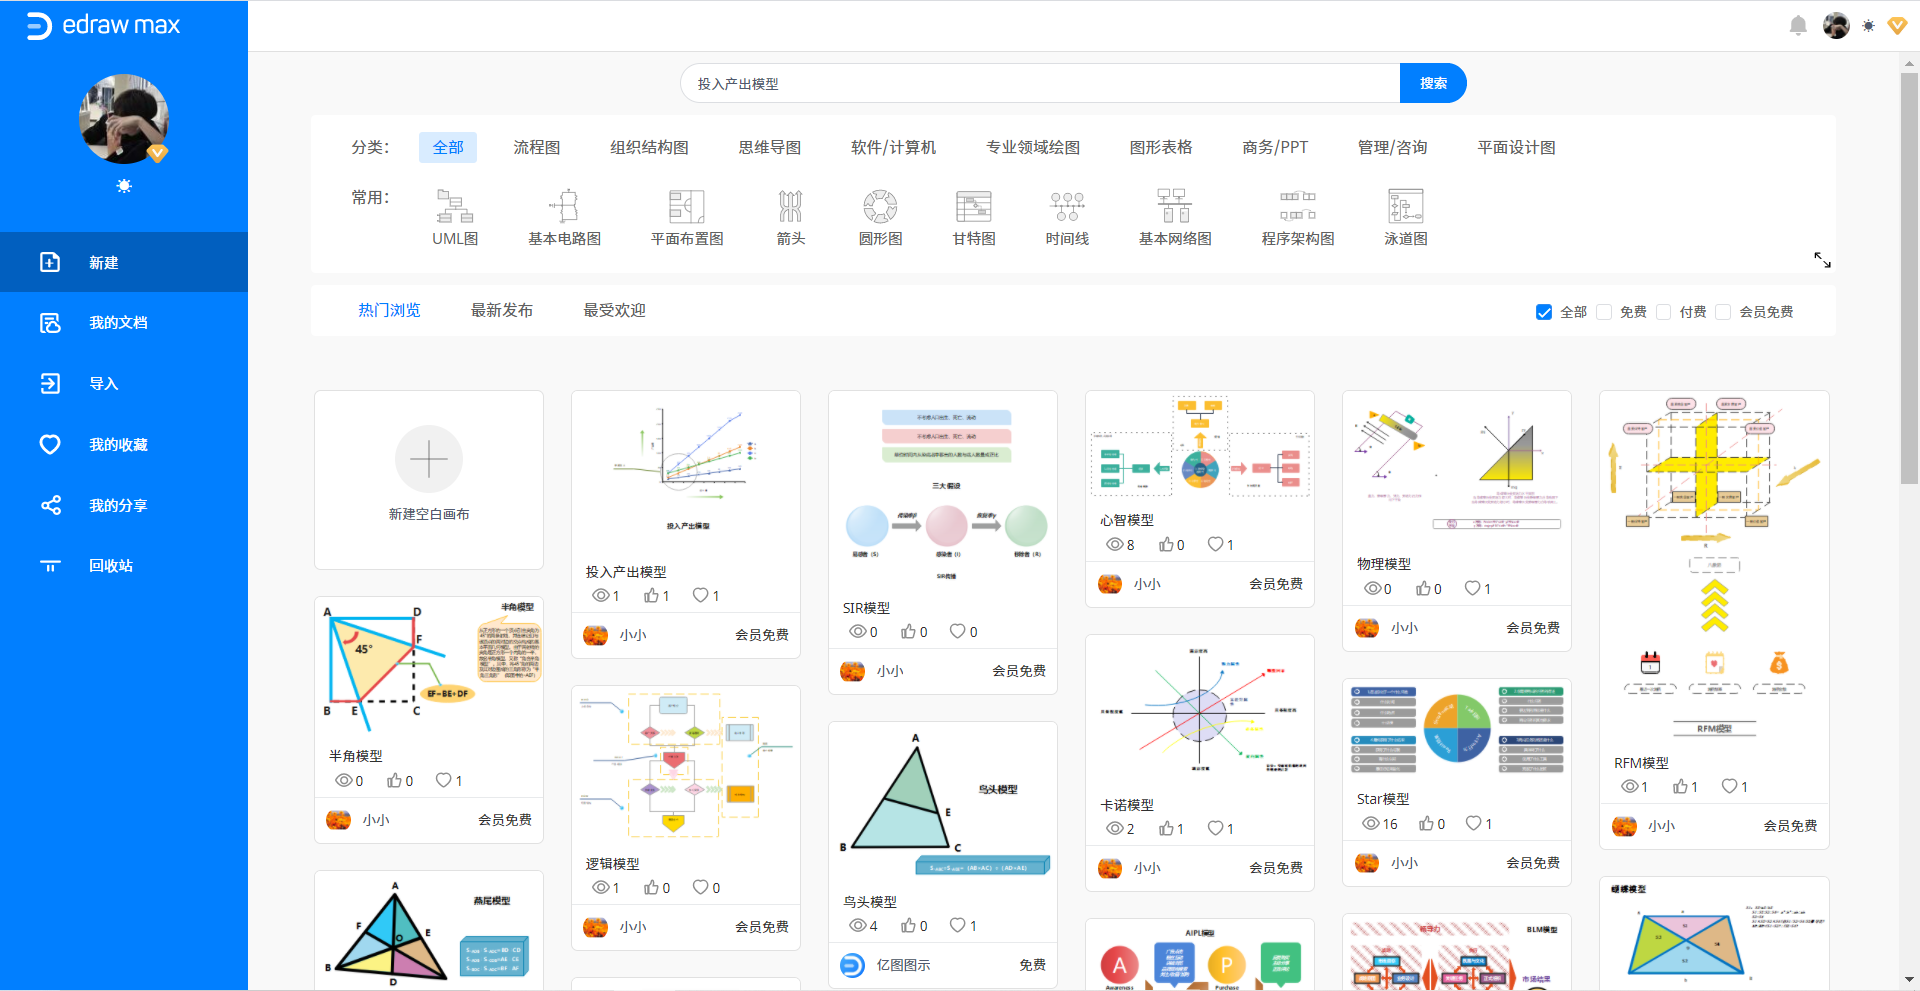The width and height of the screenshot is (1920, 991).
Task: Favorite the 鸟头模型 card with heart icon
Action: 957,926
